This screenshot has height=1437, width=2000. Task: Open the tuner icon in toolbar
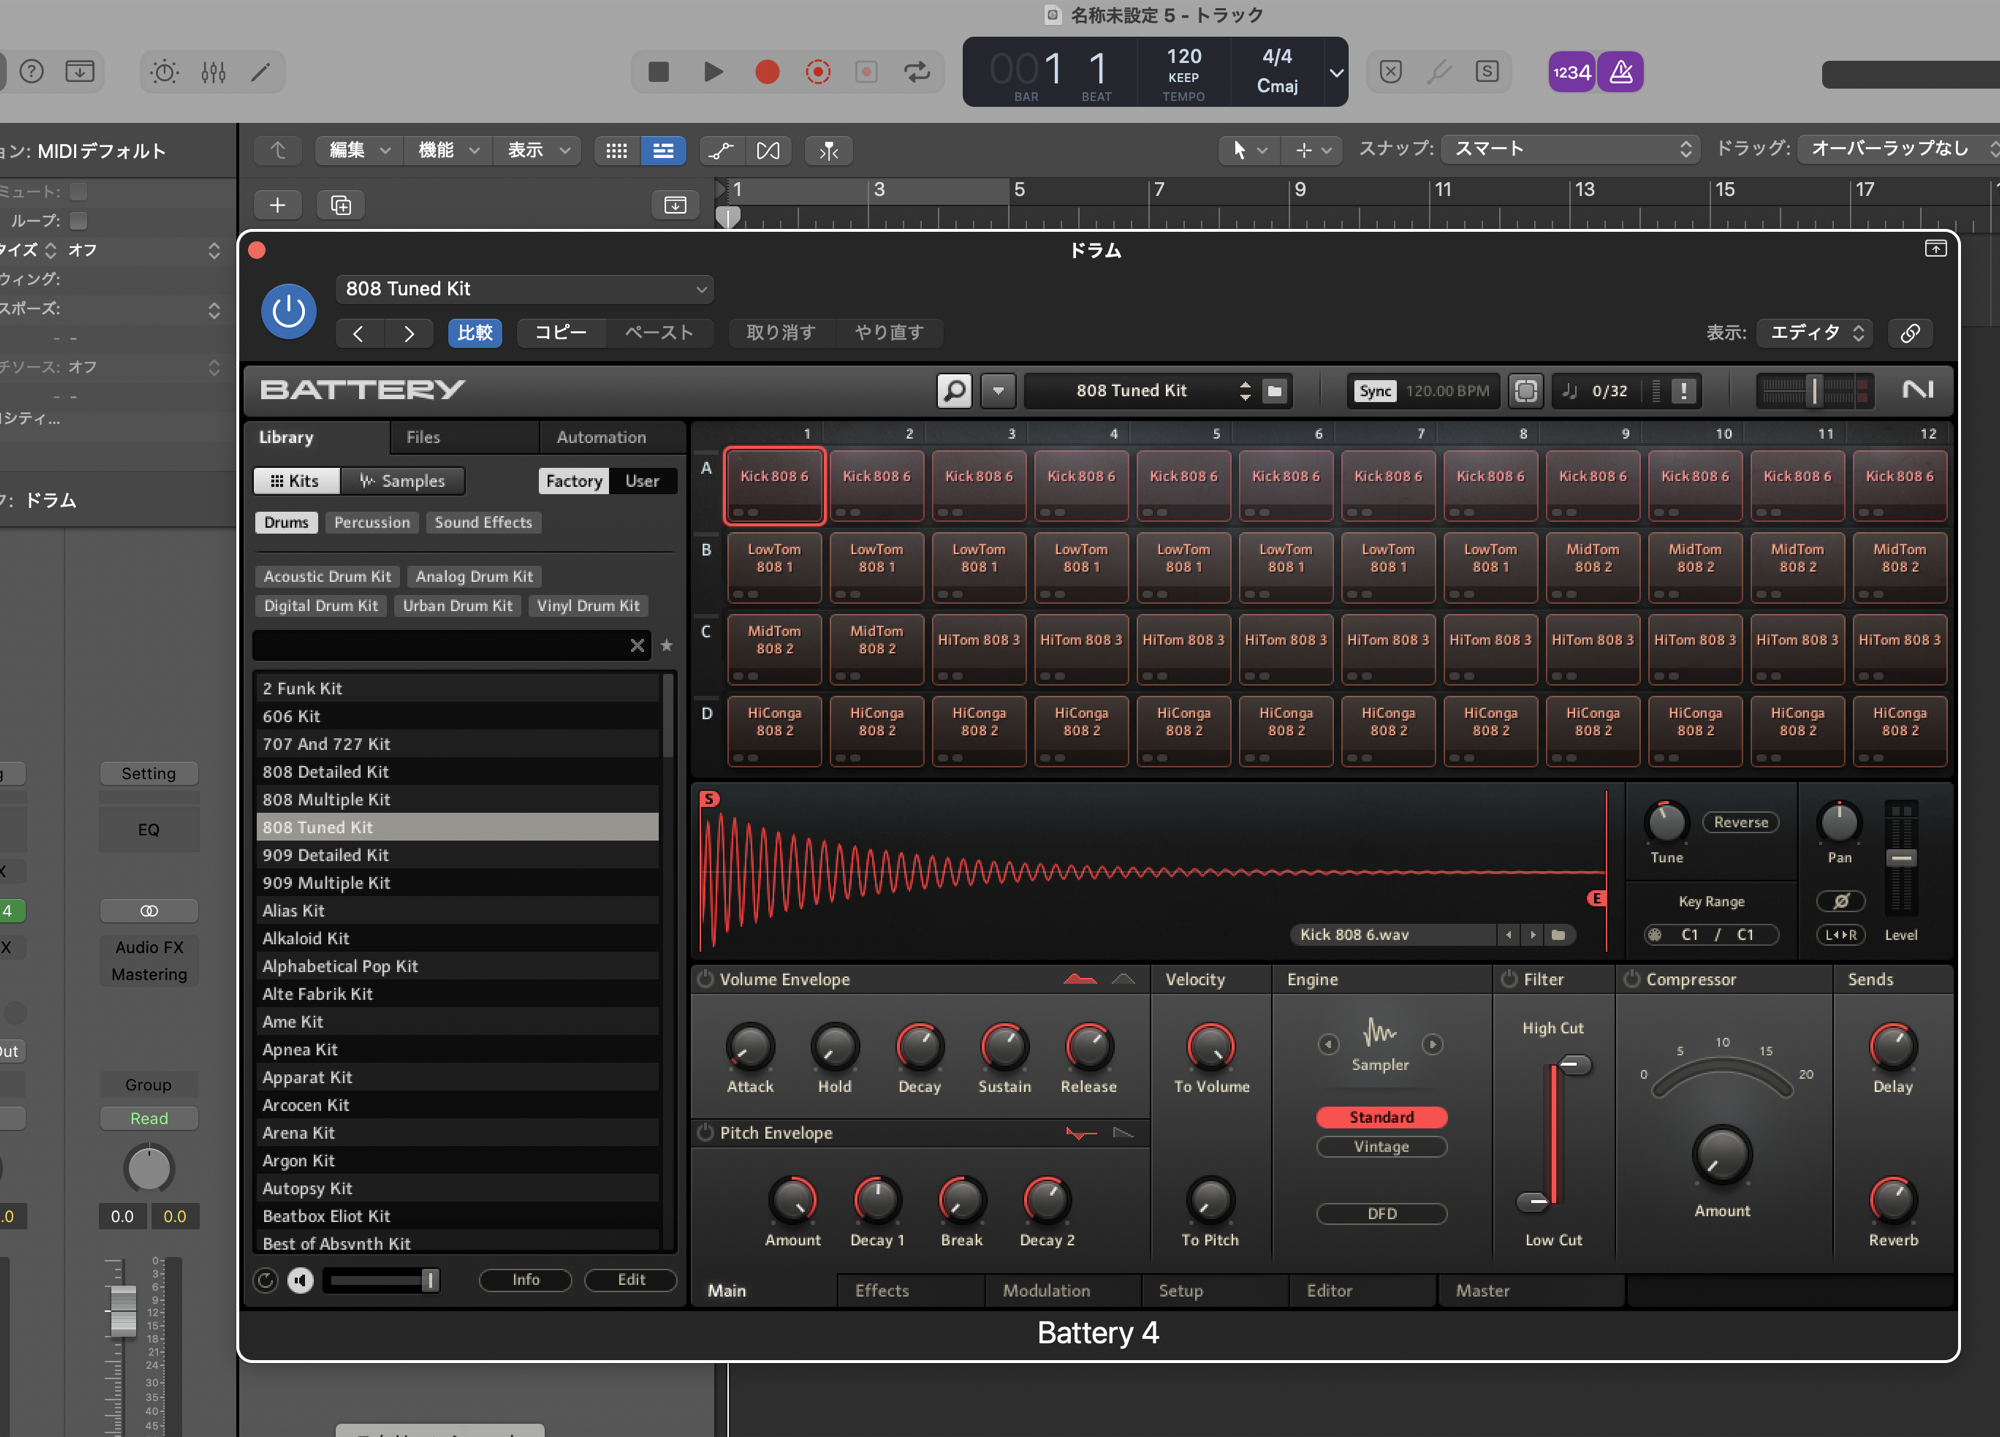coord(1439,72)
